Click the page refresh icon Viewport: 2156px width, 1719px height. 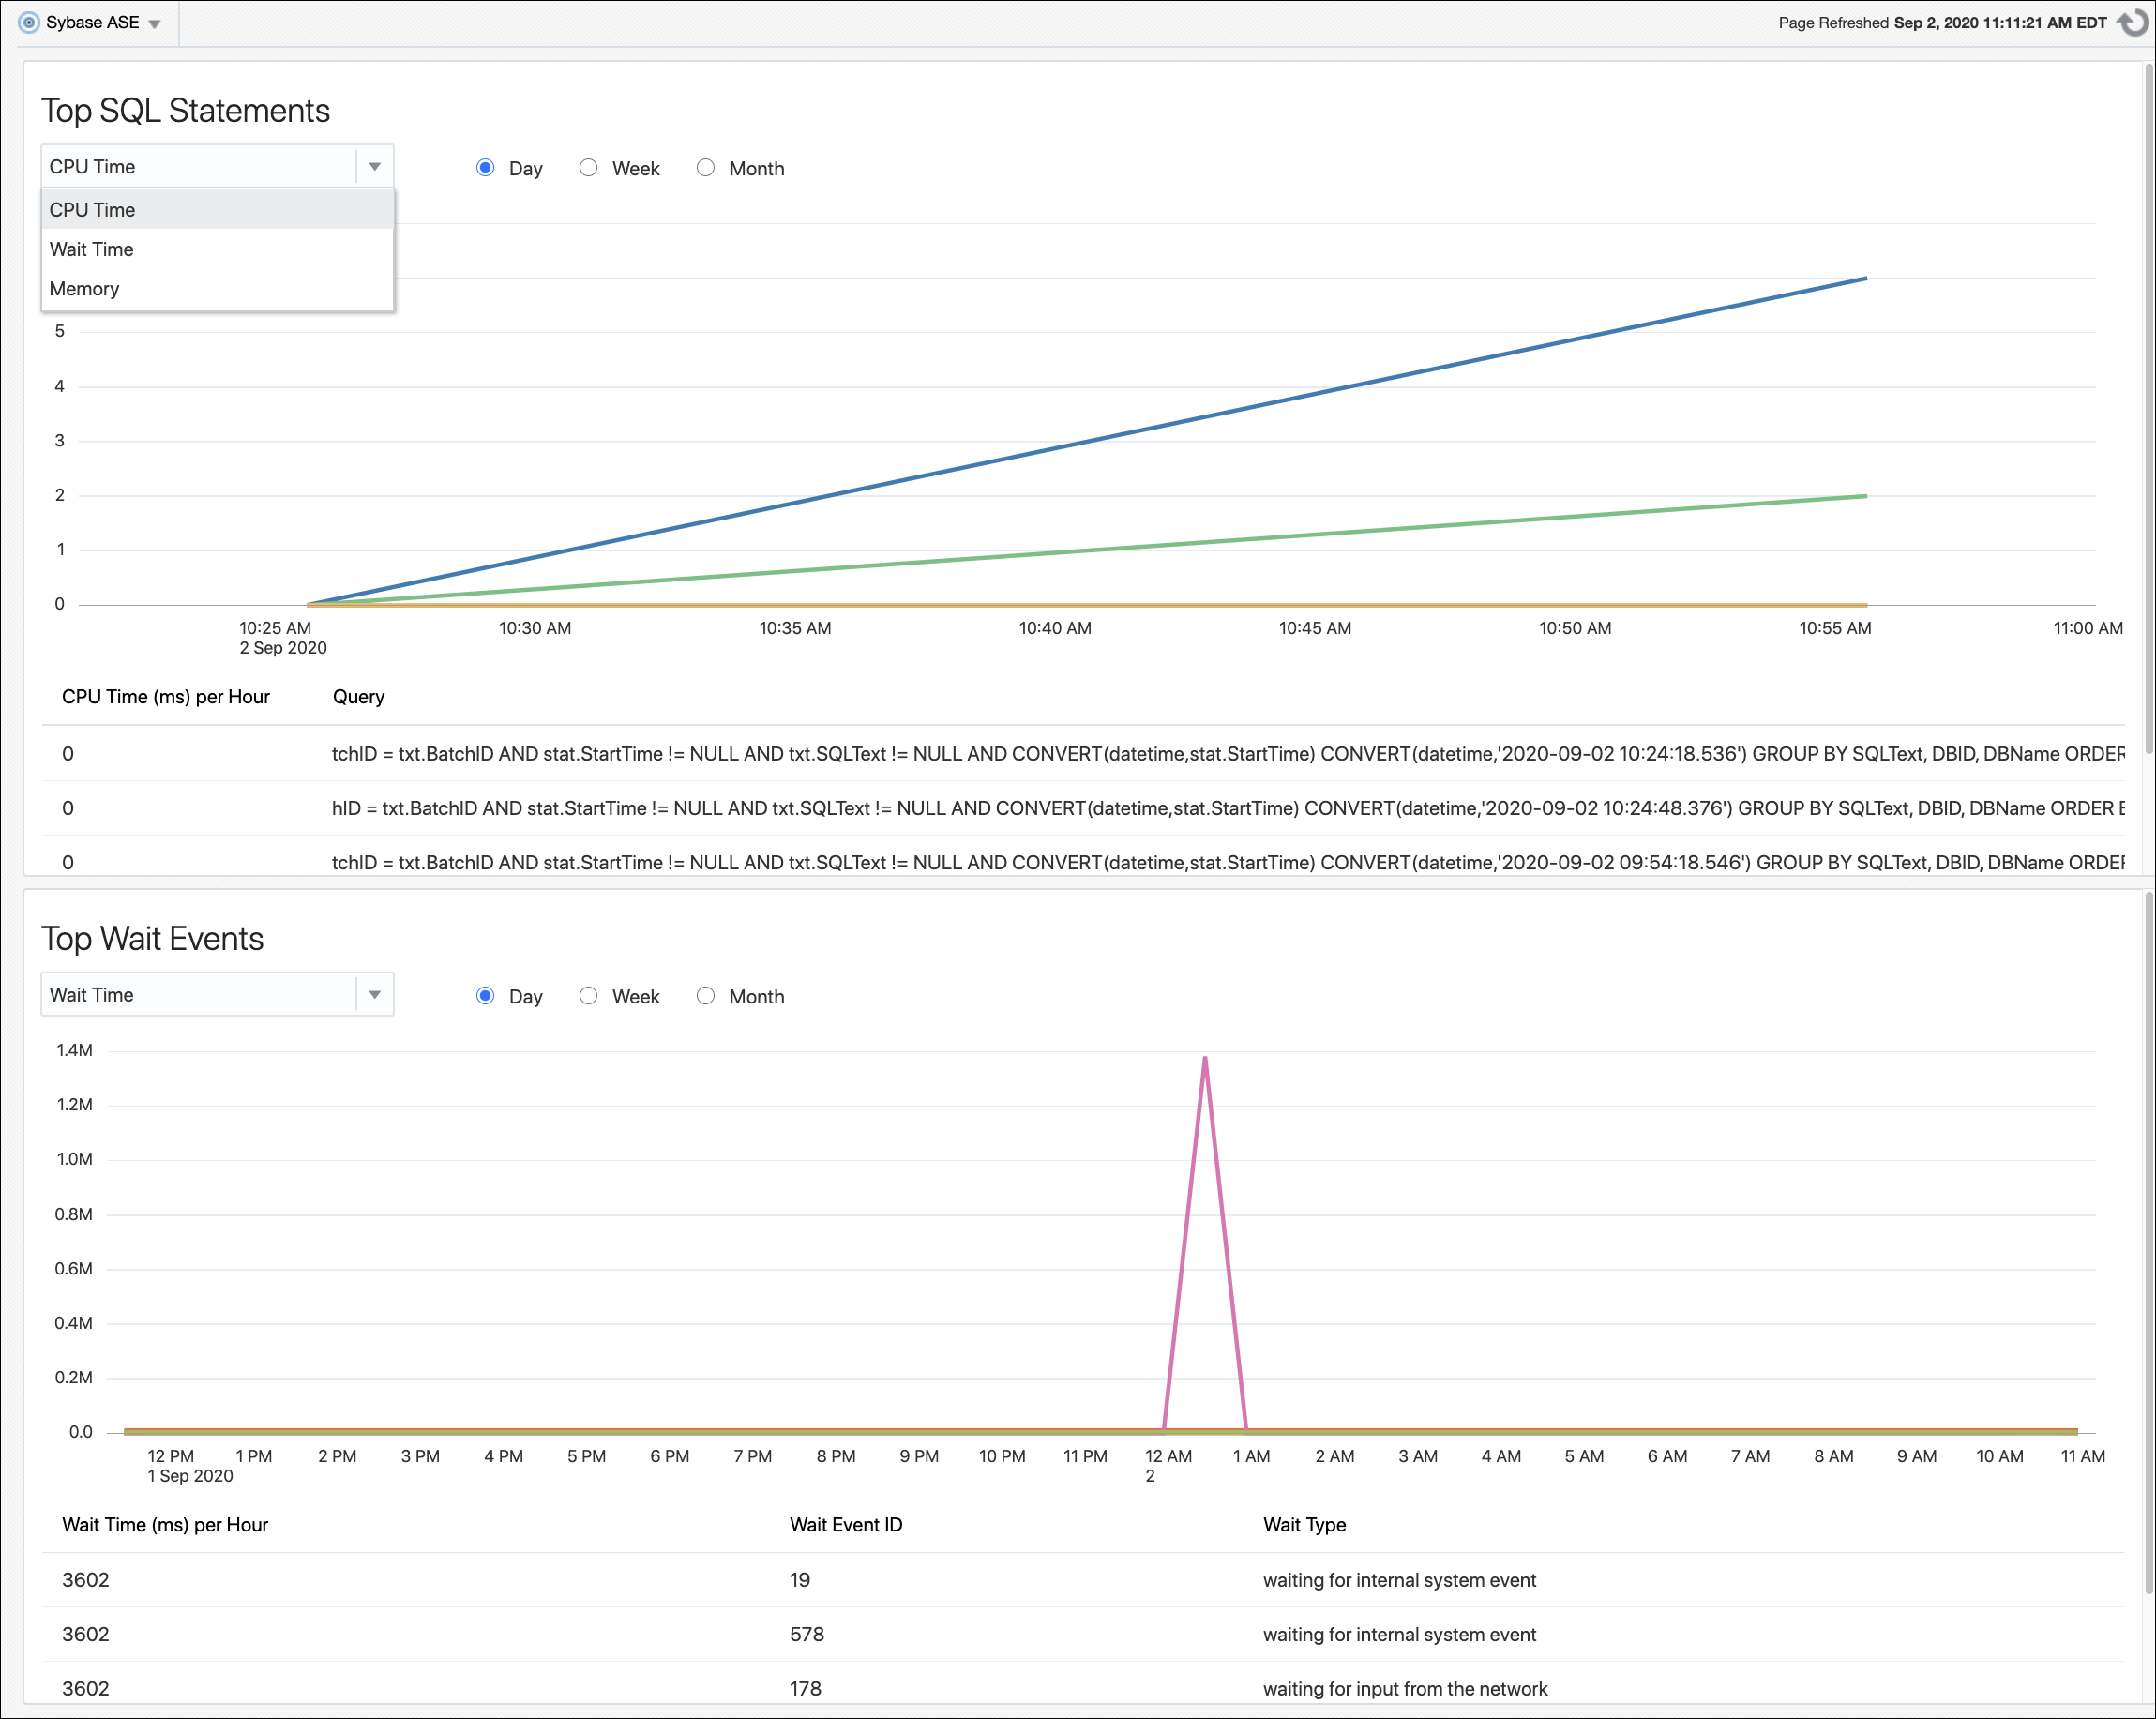pos(2134,22)
